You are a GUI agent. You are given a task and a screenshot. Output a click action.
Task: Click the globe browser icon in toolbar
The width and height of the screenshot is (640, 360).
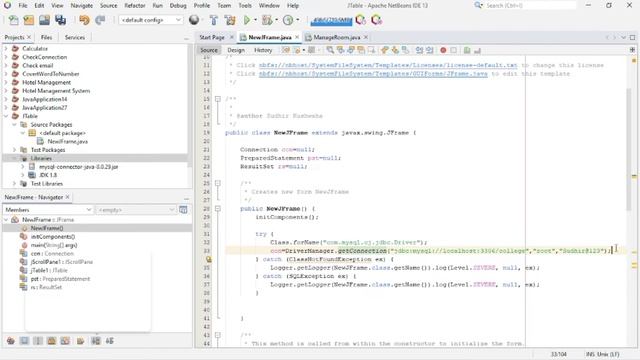194,20
